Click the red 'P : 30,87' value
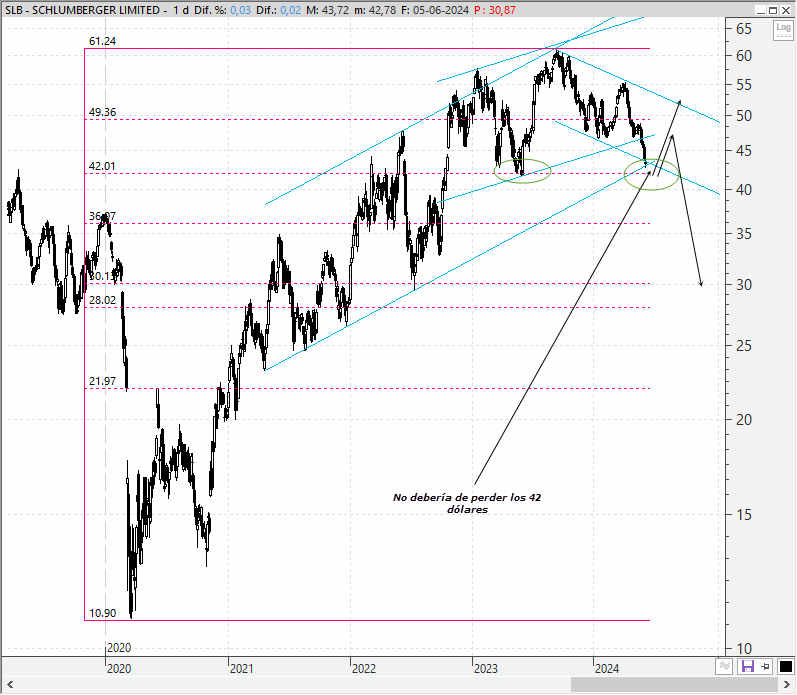This screenshot has width=797, height=695. pyautogui.click(x=495, y=10)
